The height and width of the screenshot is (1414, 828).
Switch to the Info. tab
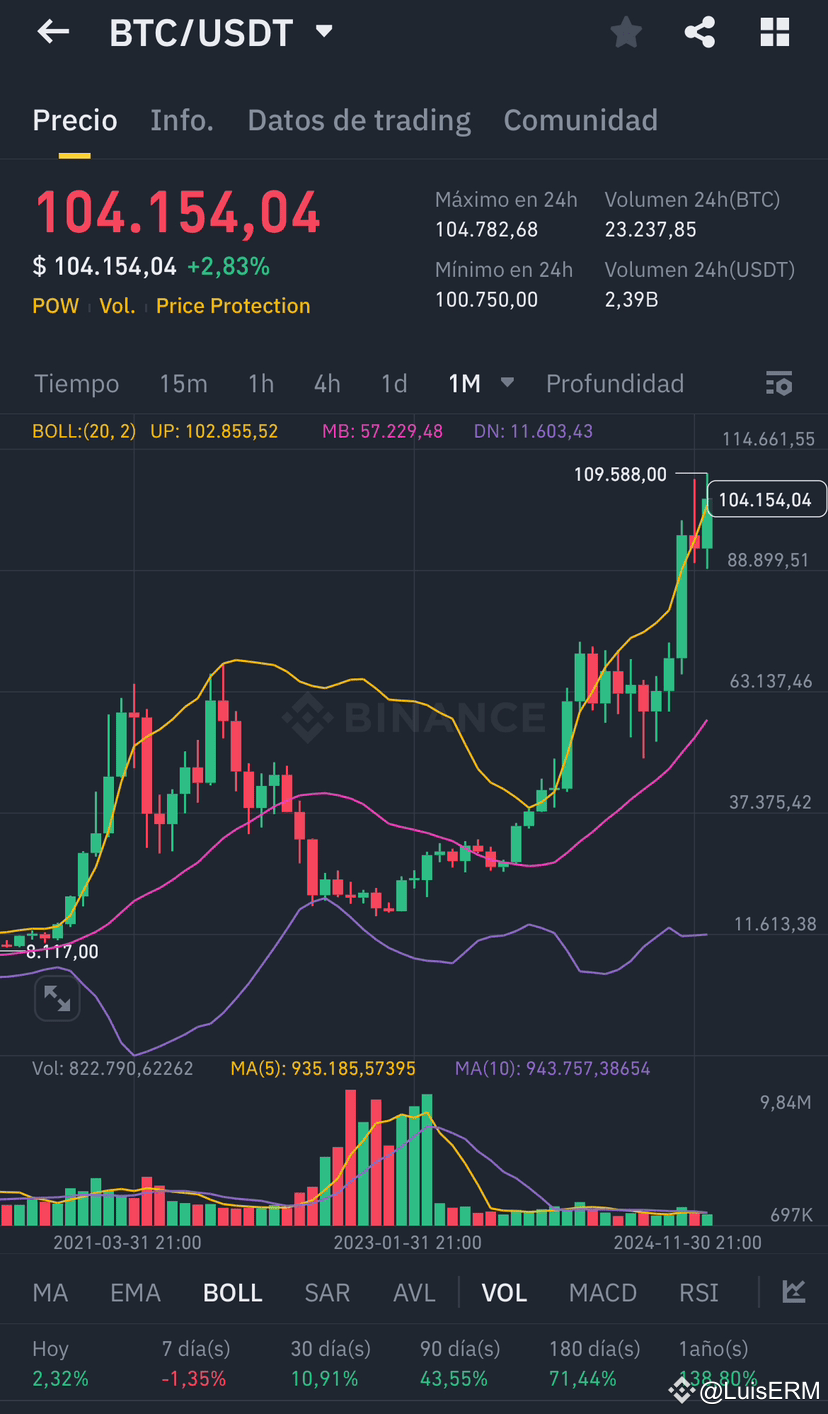pyautogui.click(x=182, y=120)
